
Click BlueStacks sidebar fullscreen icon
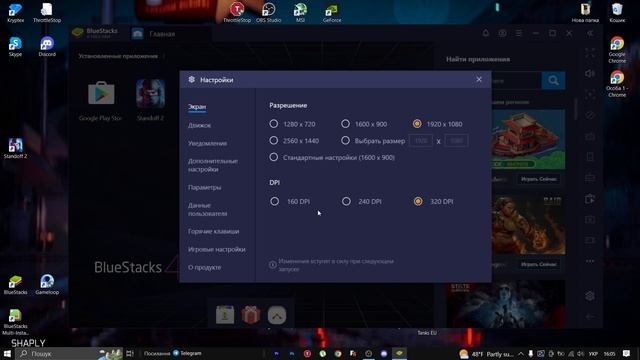(590, 53)
